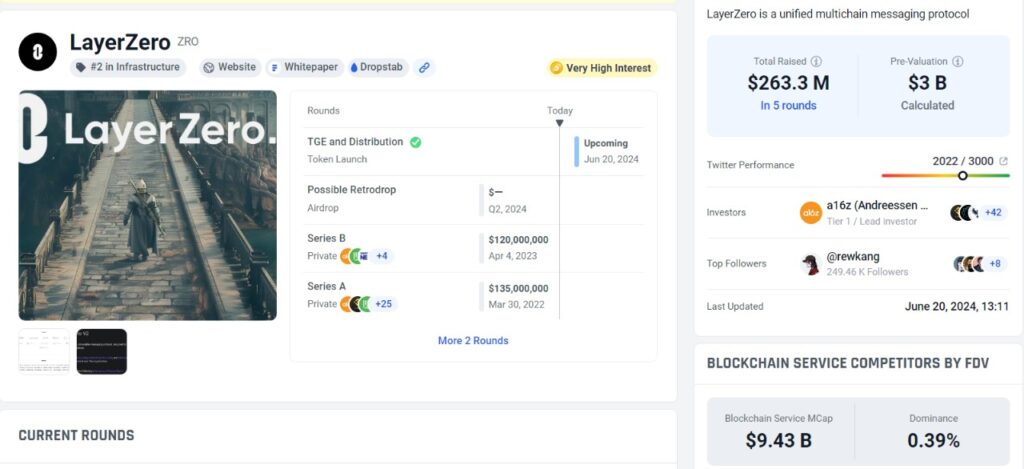
Task: Click the $3 B pre-valuation value
Action: click(927, 83)
